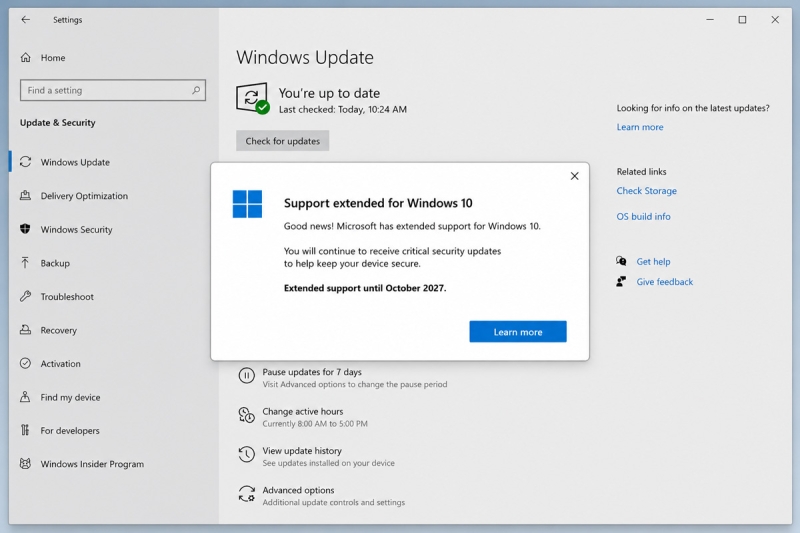
Task: Click the Windows Insider Program cat icon
Action: point(26,464)
